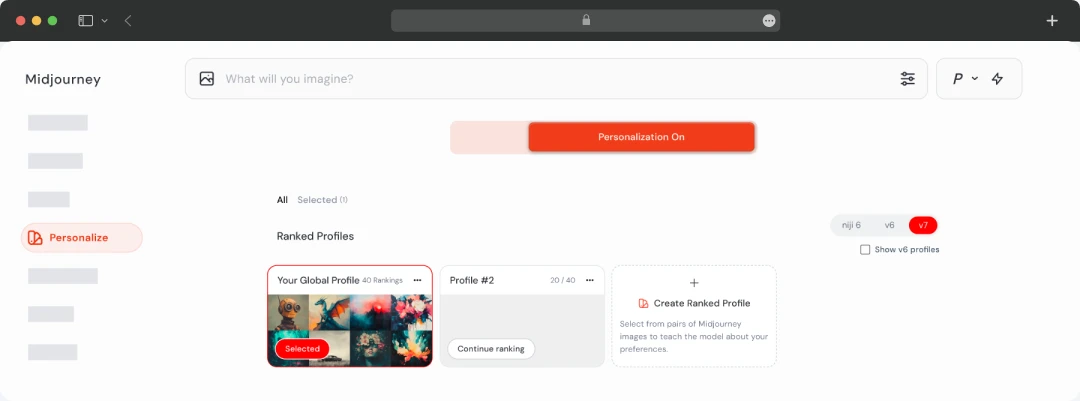Viewport: 1080px width, 401px height.
Task: Click the Selected badge on Global Profile
Action: point(302,349)
